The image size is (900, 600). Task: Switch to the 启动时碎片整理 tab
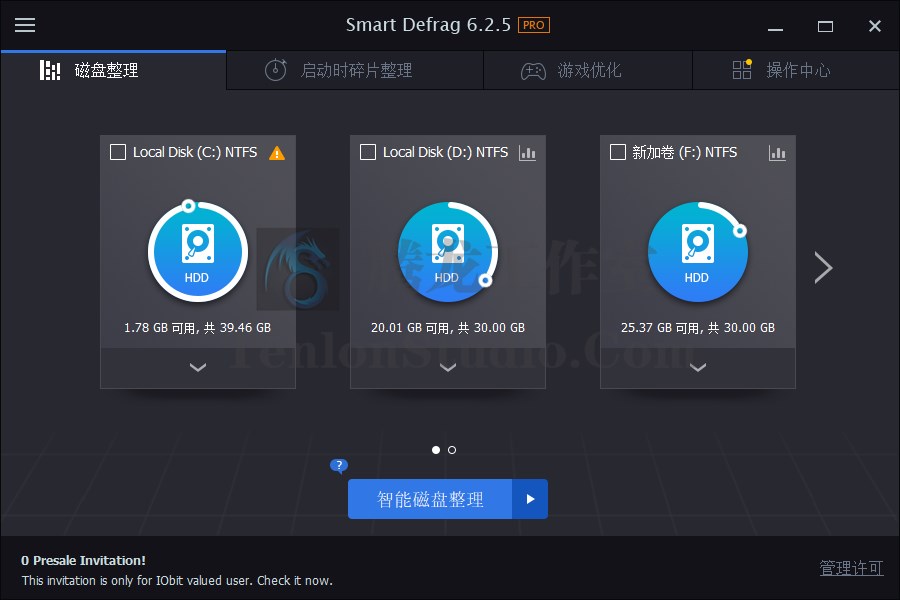[355, 70]
